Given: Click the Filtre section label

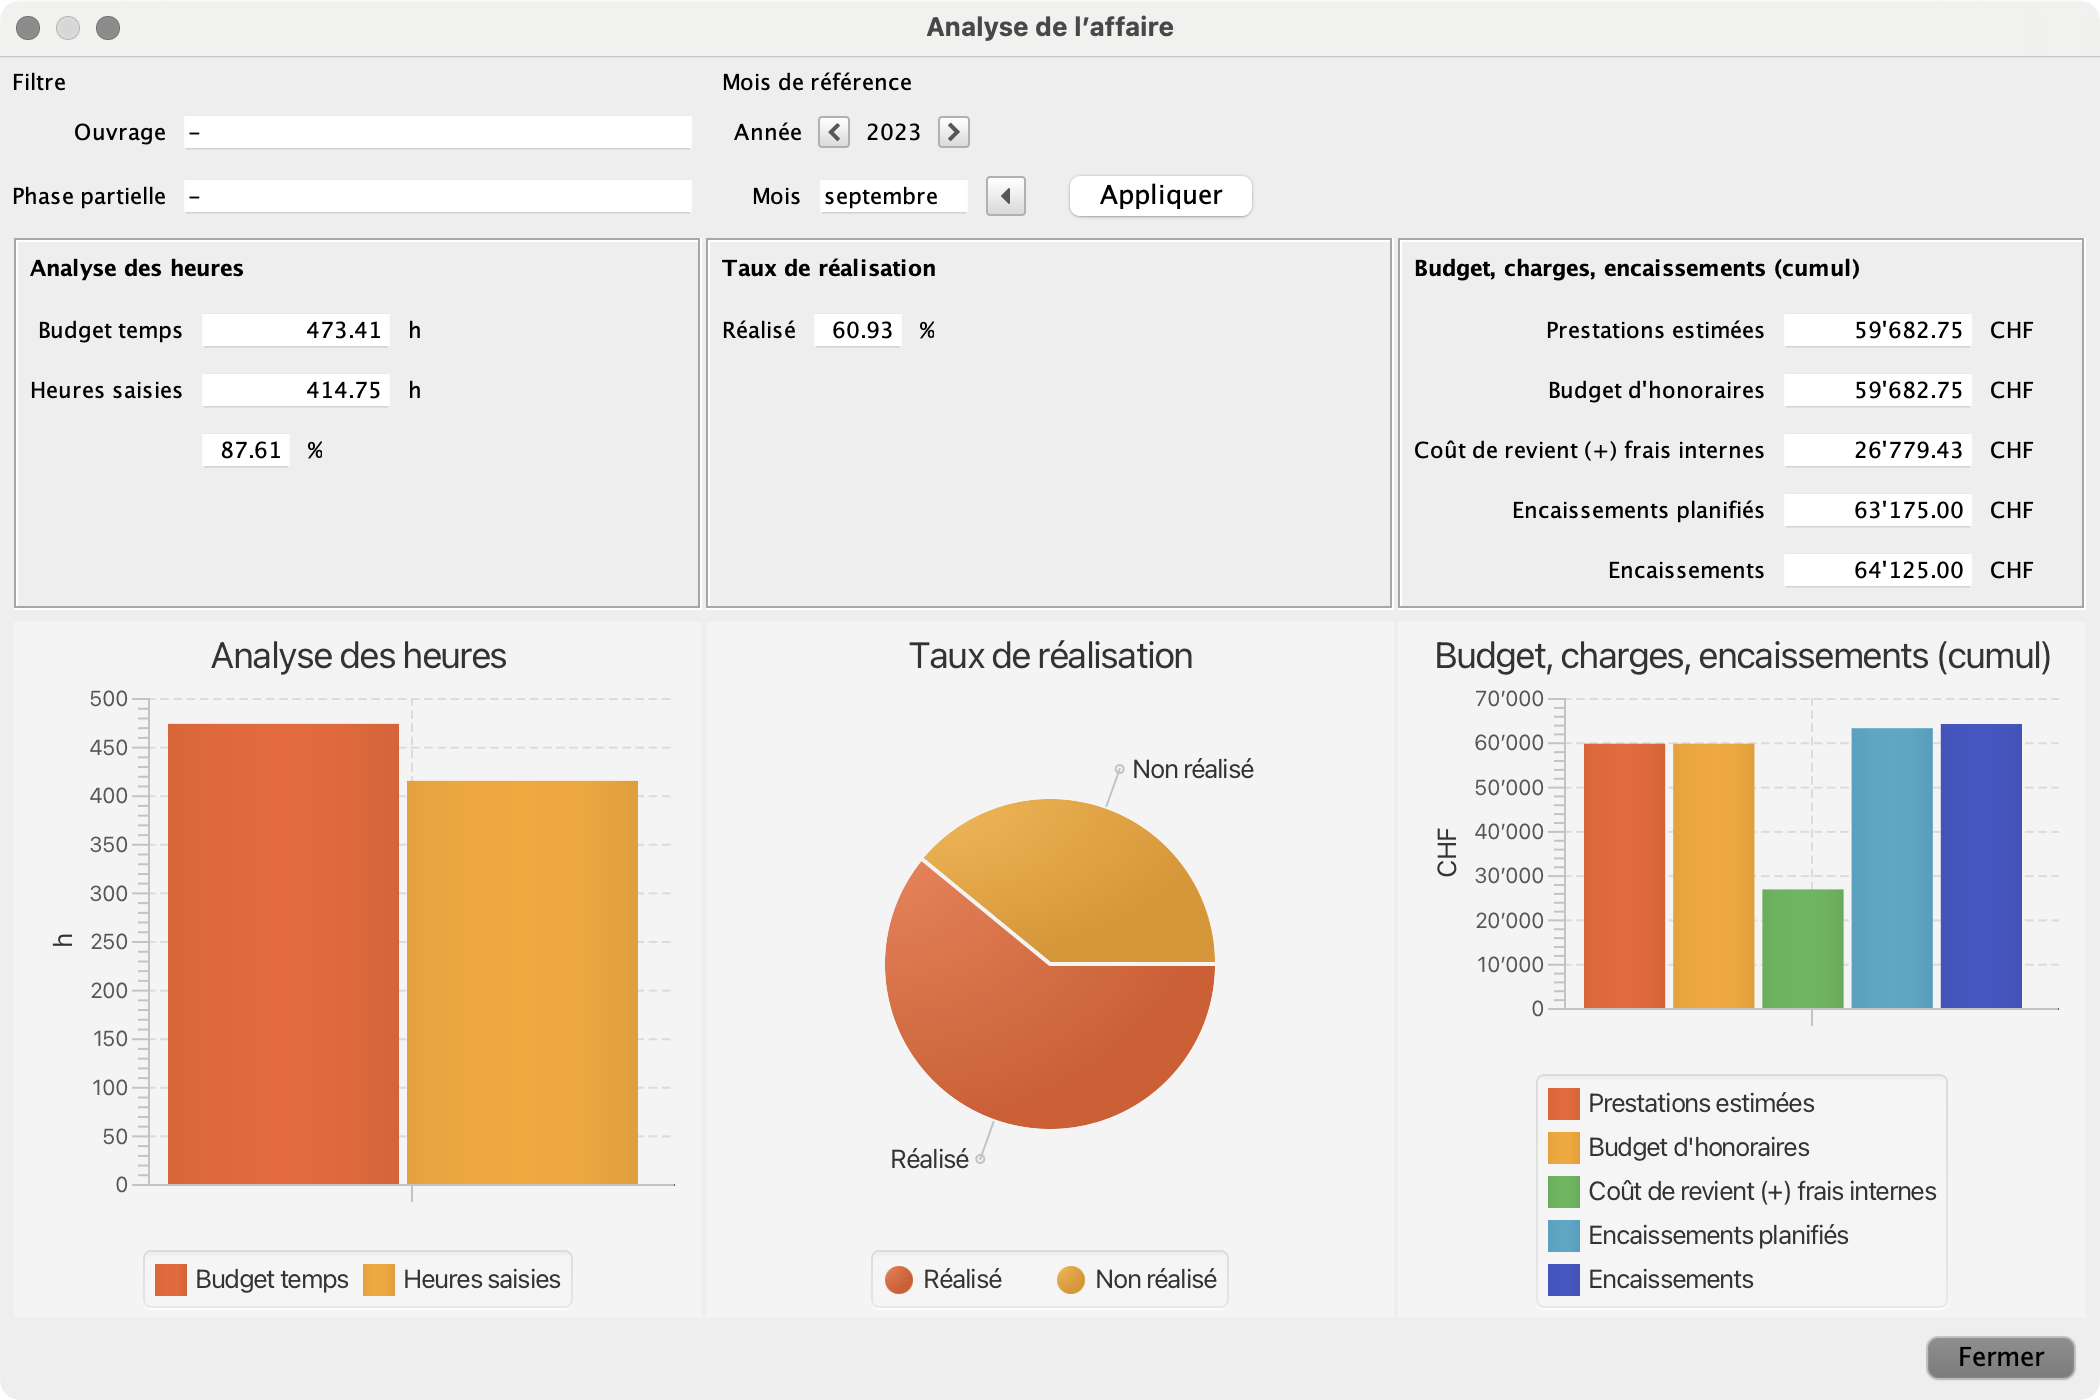Looking at the screenshot, I should point(39,82).
